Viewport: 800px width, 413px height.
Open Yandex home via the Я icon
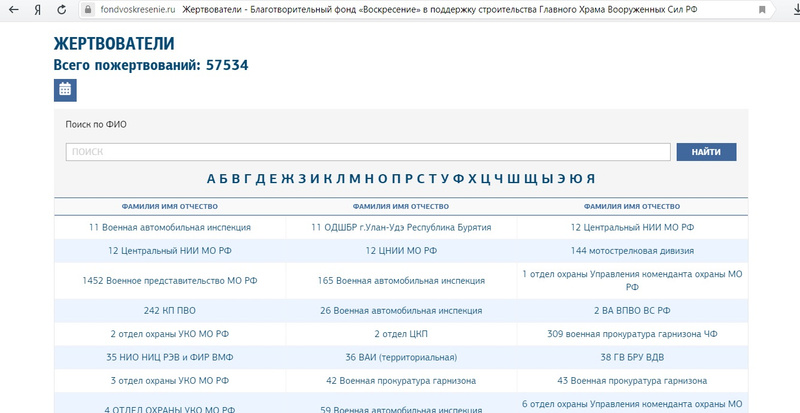pos(38,9)
